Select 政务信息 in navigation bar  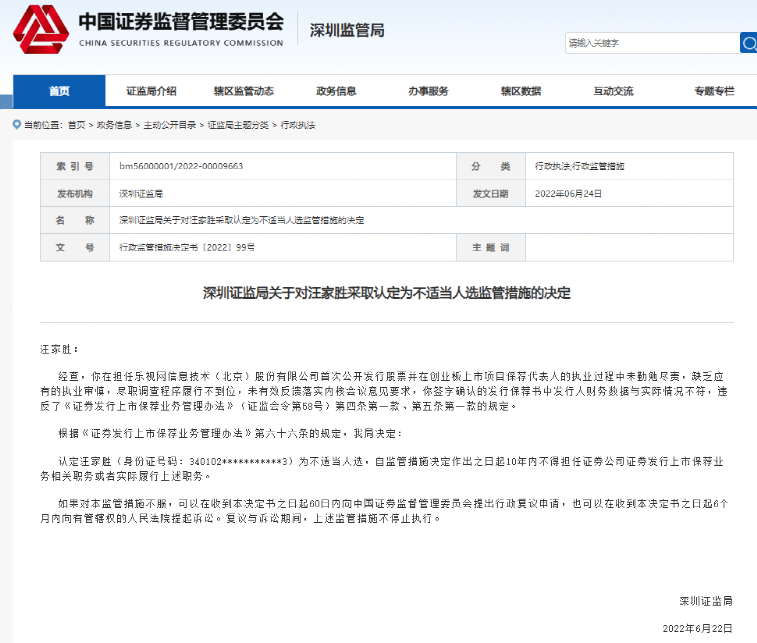[x=336, y=91]
